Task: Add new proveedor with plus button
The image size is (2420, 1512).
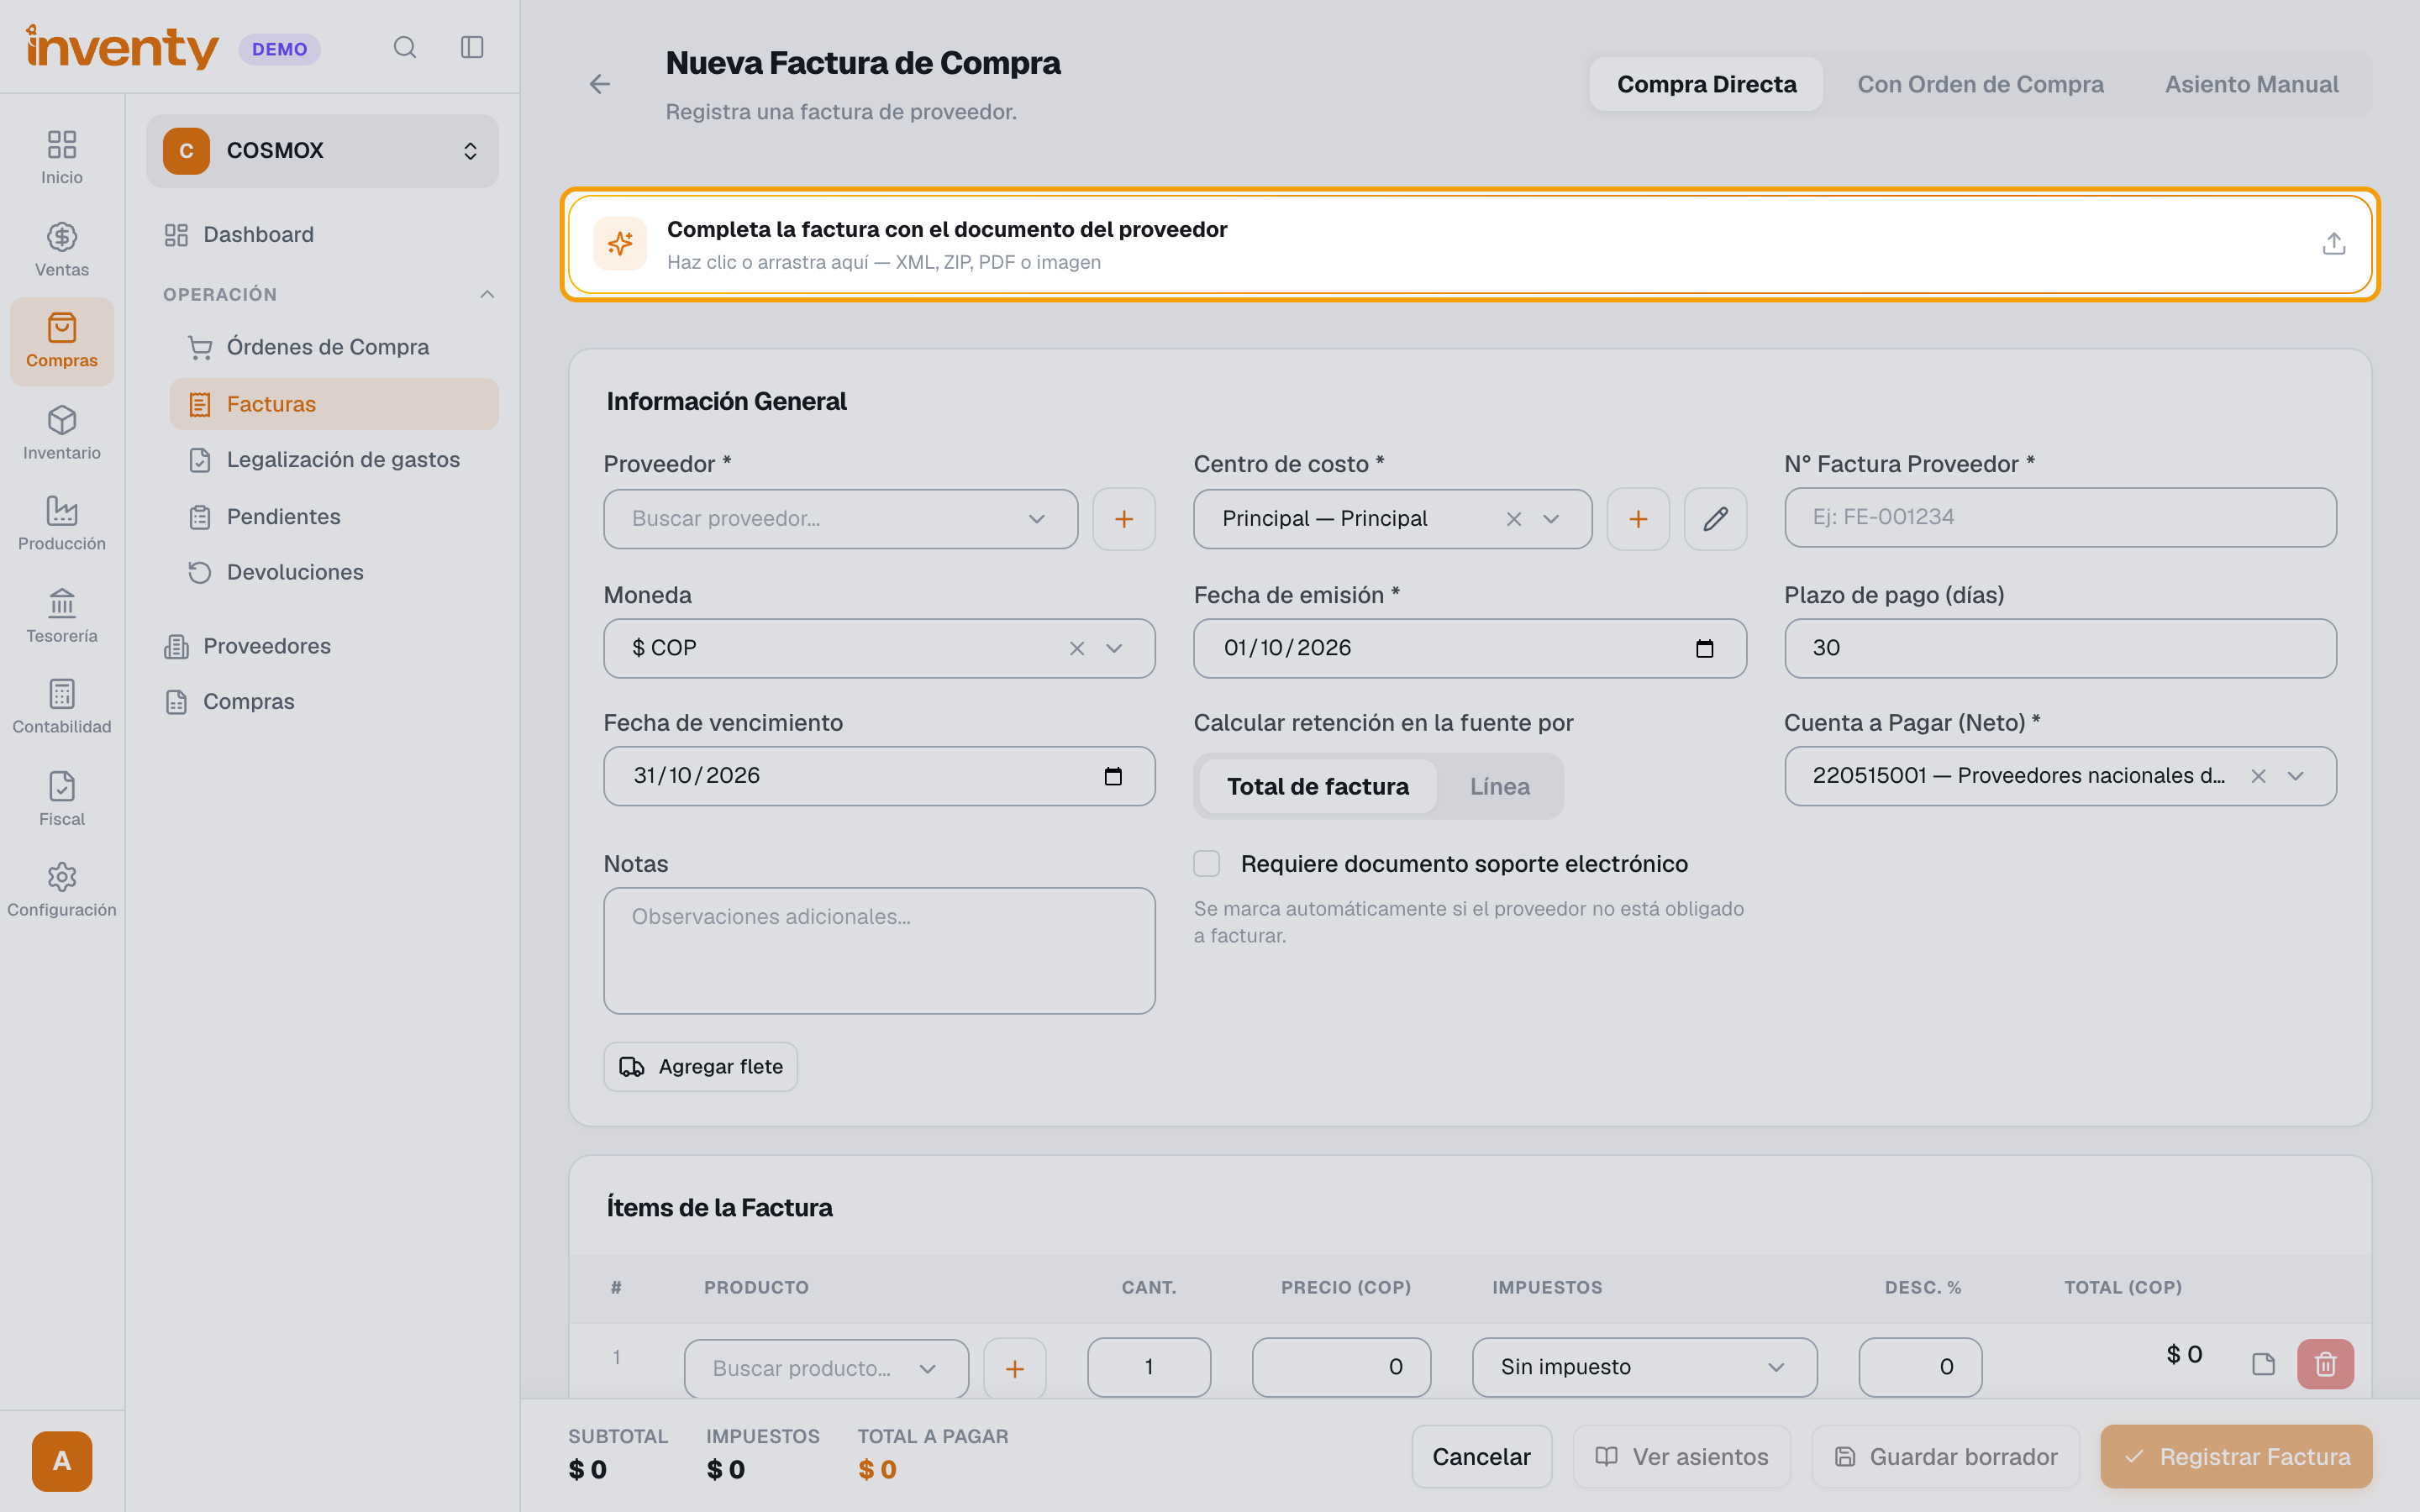Action: 1124,518
